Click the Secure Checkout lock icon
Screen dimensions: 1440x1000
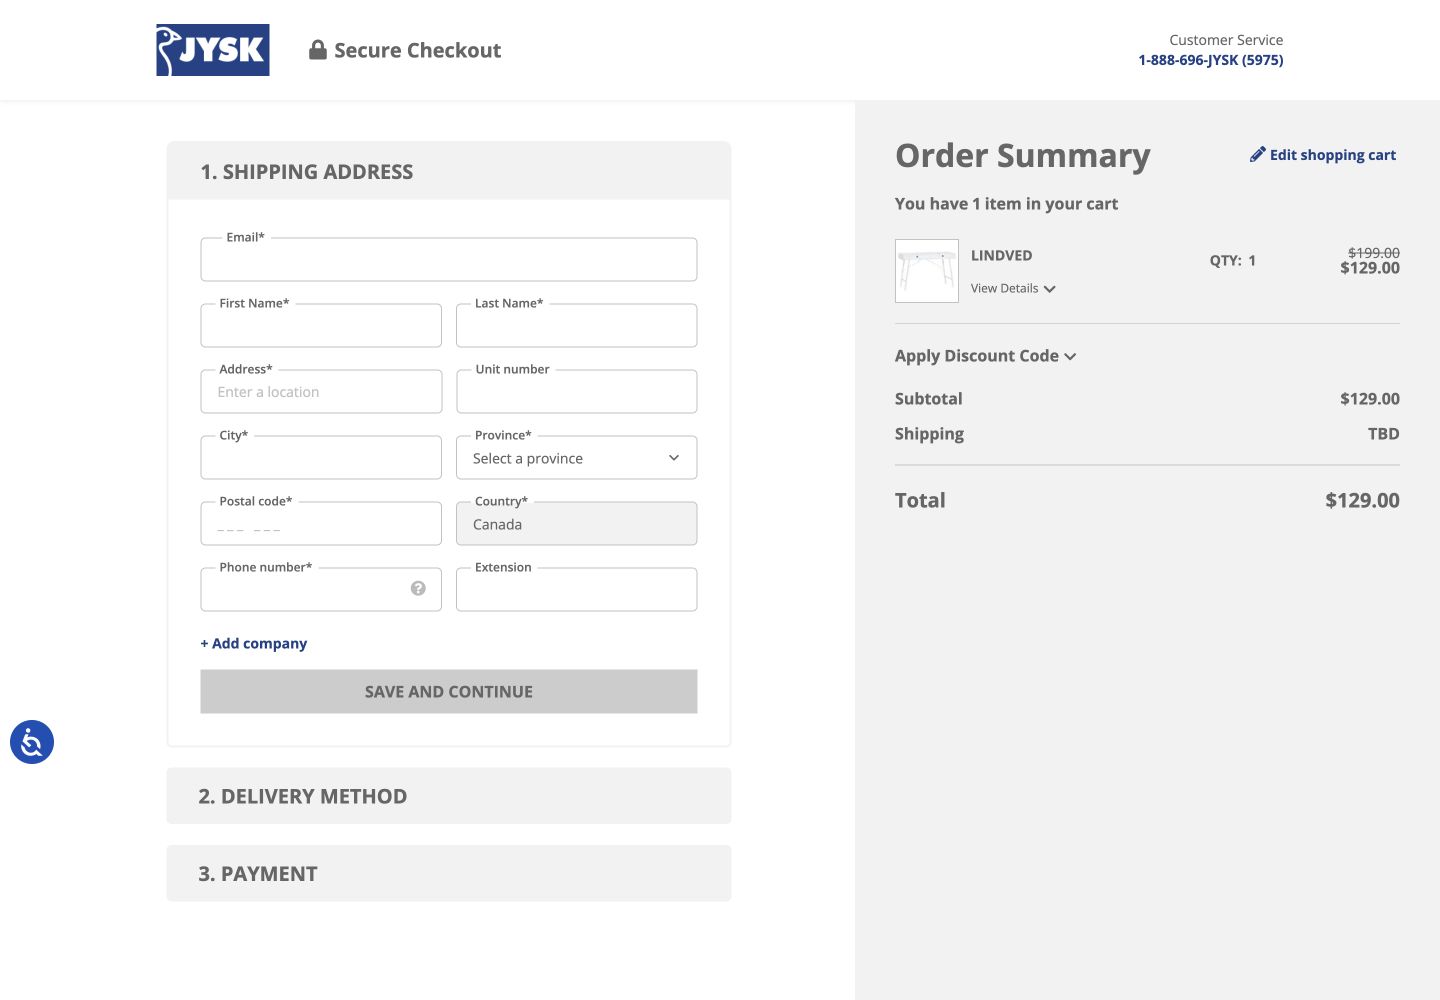[318, 50]
